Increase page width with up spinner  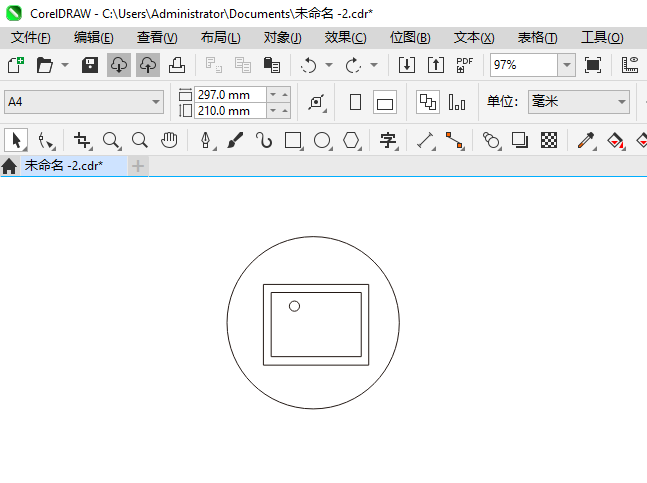tap(285, 94)
